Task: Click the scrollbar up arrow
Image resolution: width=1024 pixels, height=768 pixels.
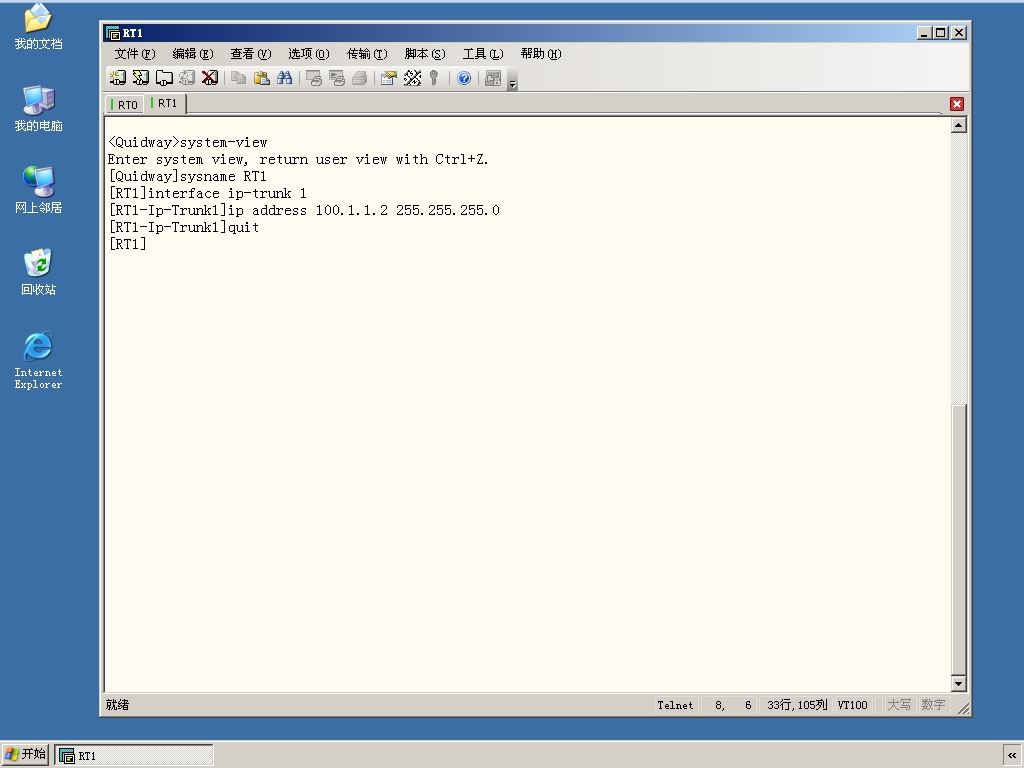Action: pos(959,125)
